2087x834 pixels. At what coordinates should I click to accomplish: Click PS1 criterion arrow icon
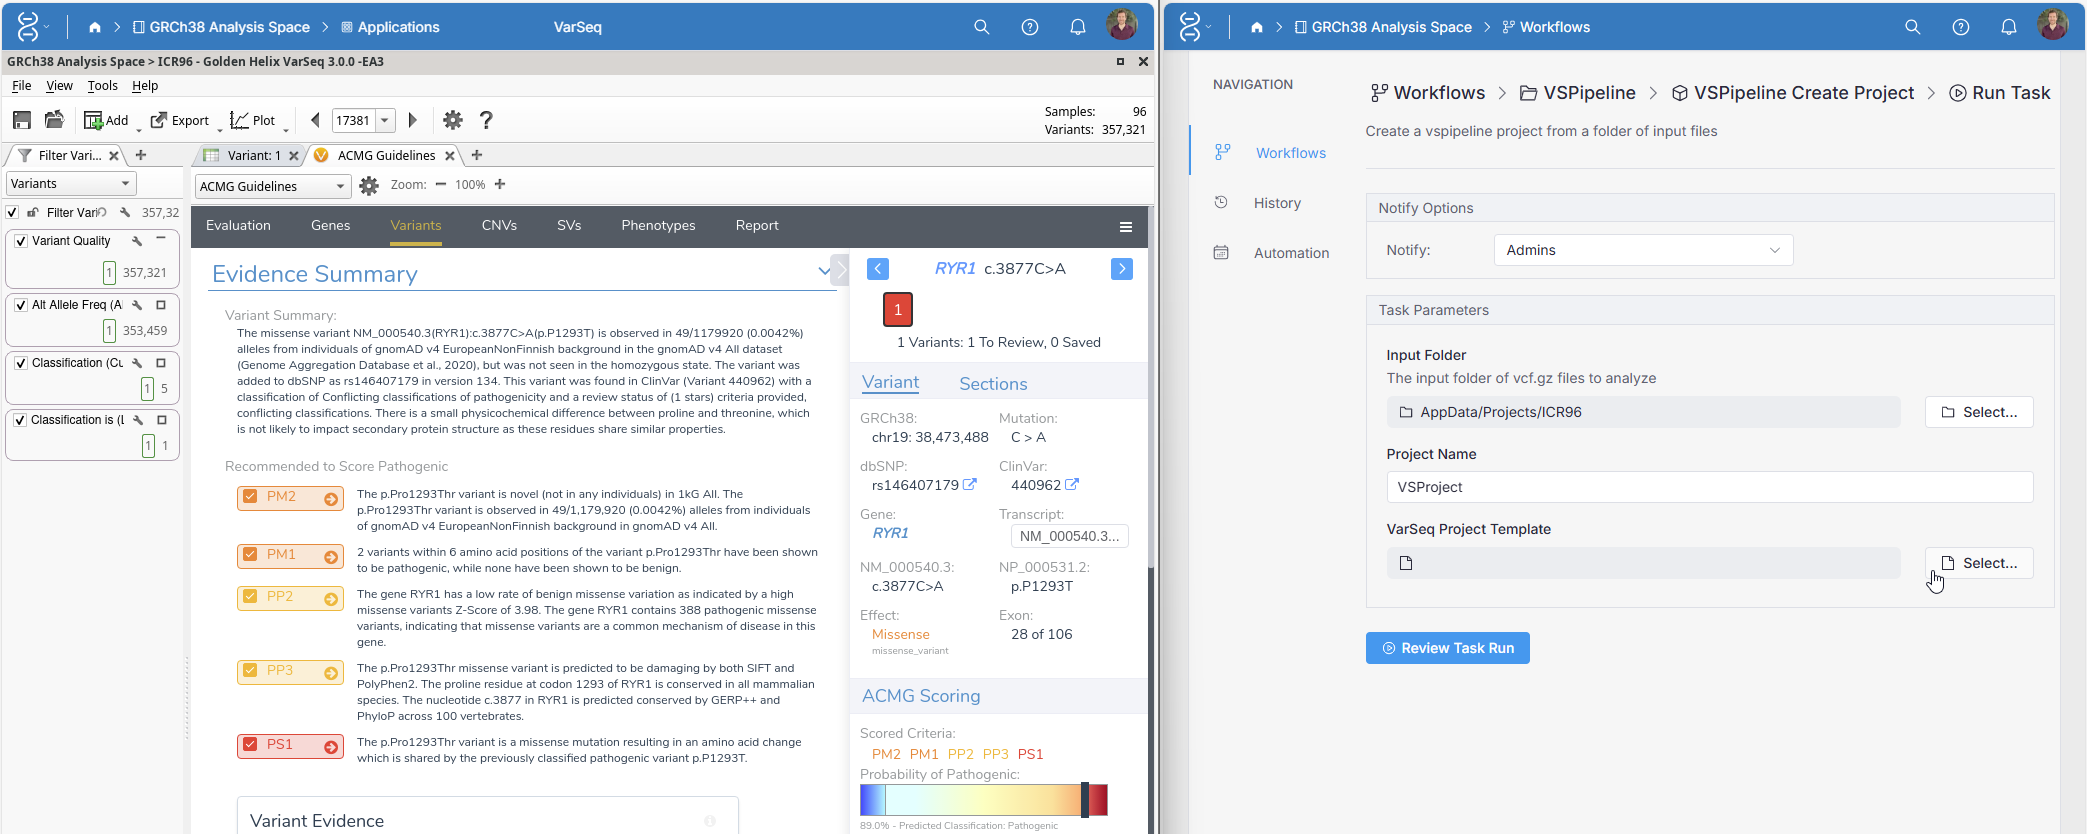[x=331, y=746]
